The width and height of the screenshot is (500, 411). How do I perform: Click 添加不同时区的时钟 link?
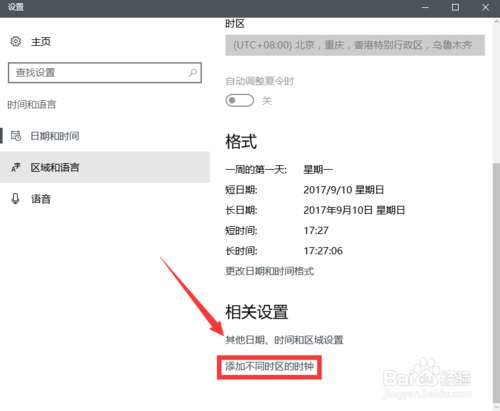pos(269,367)
